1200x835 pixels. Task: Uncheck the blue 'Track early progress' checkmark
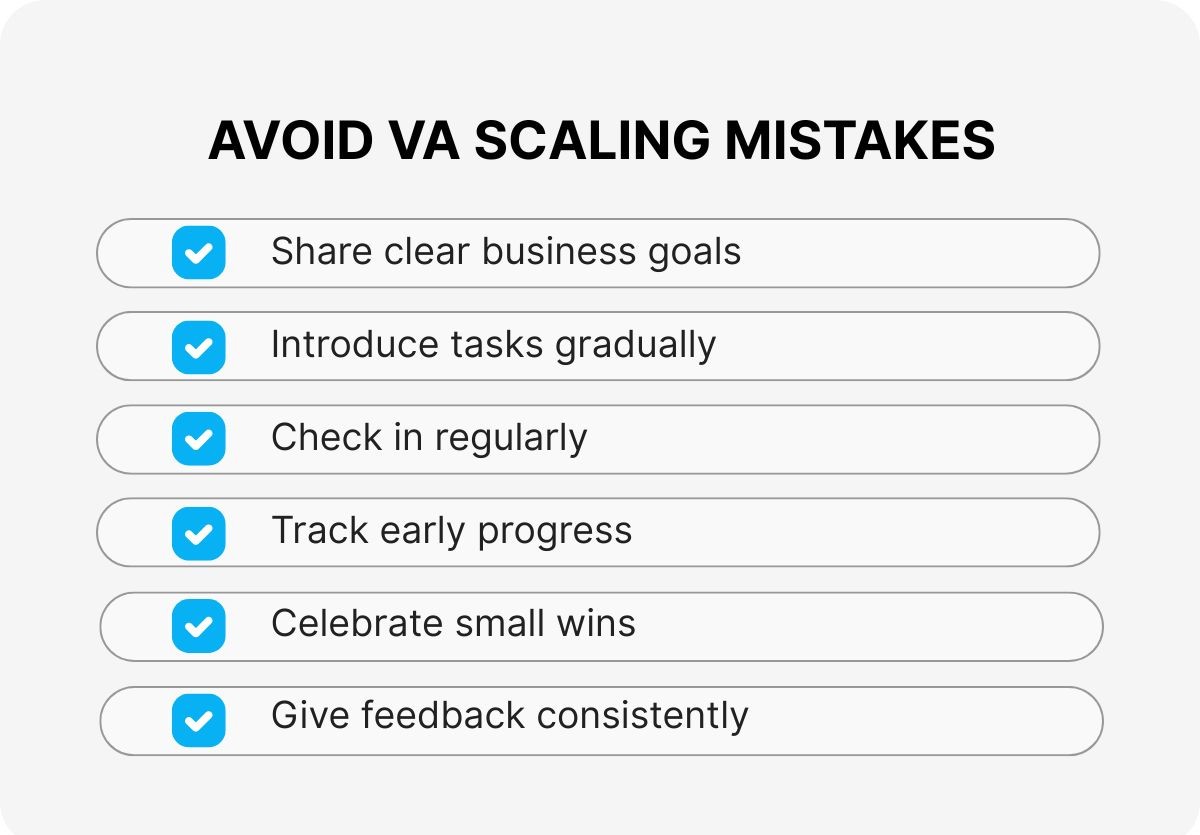point(198,532)
